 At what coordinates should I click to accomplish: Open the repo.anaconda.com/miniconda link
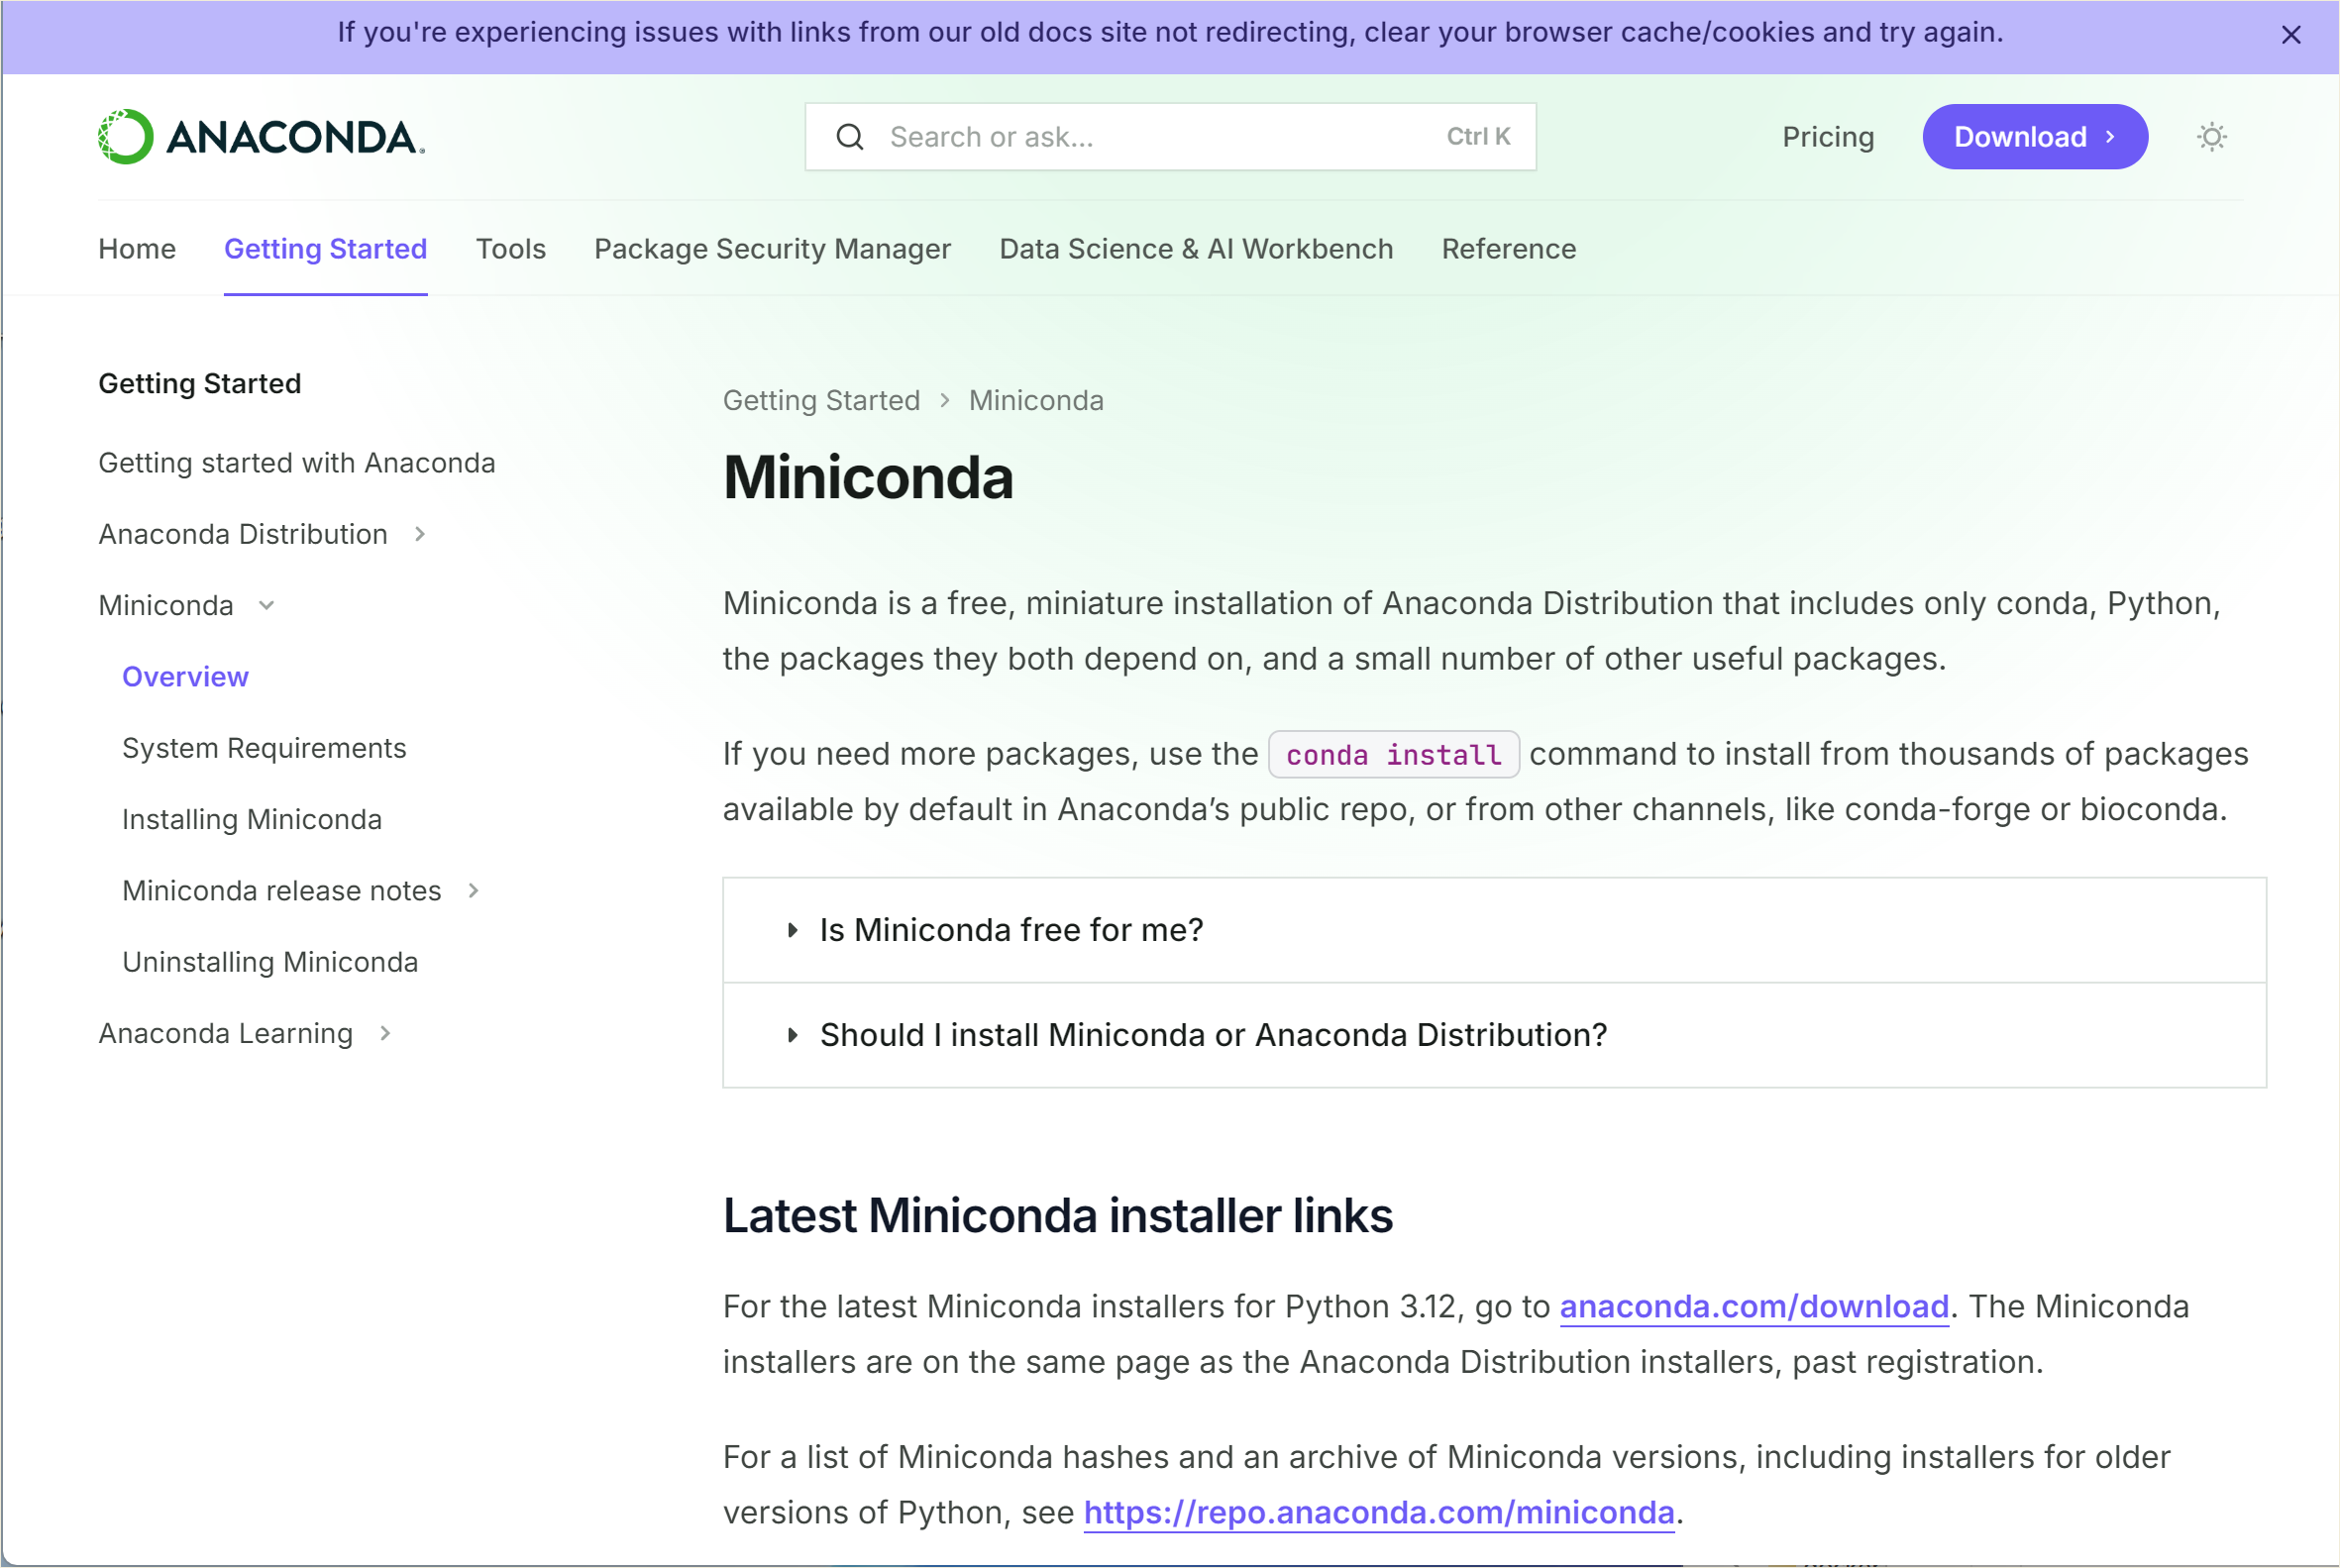[1379, 1513]
